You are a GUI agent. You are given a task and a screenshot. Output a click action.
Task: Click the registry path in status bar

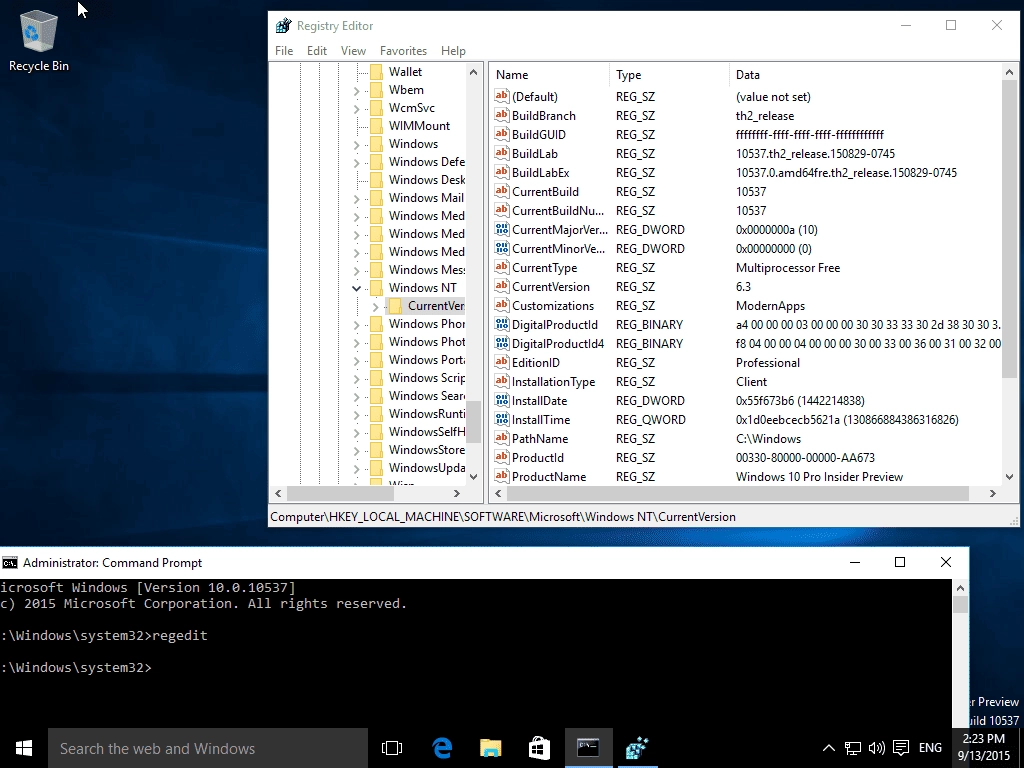pos(503,517)
